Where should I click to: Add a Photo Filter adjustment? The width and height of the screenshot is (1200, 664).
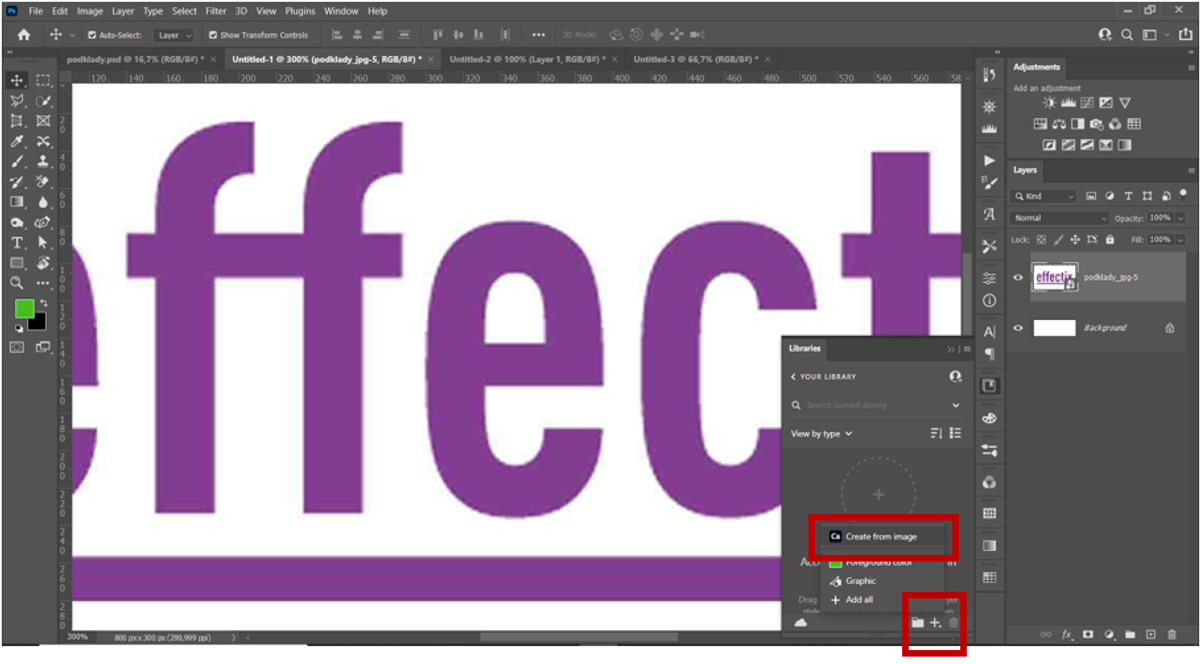1097,124
